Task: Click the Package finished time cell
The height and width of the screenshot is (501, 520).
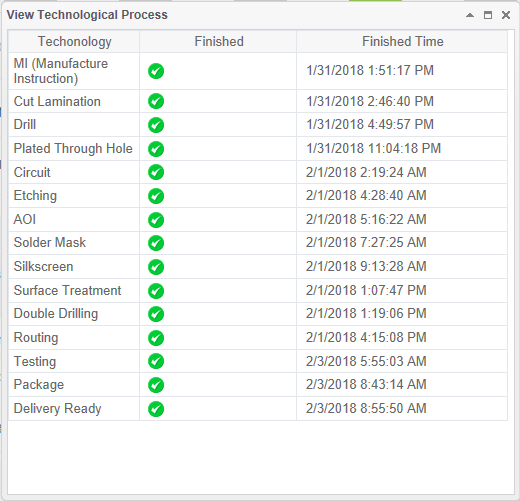Action: (x=402, y=385)
